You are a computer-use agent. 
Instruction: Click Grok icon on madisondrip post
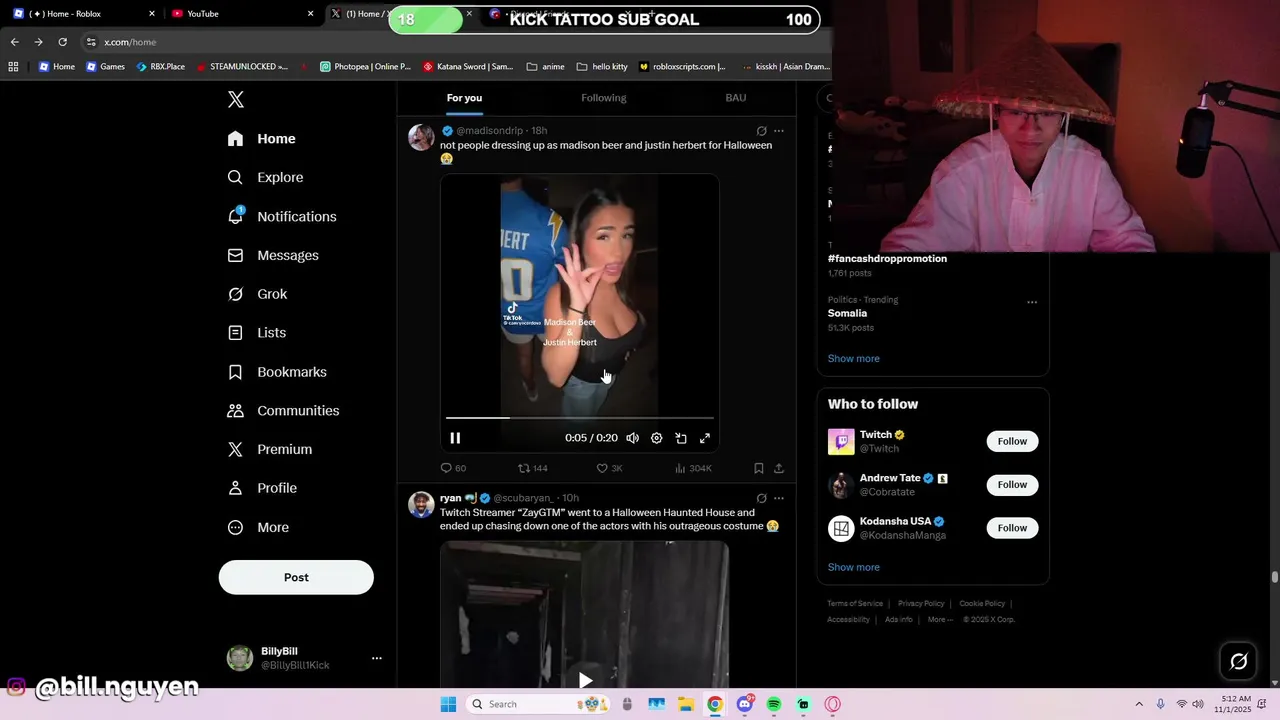tap(761, 131)
